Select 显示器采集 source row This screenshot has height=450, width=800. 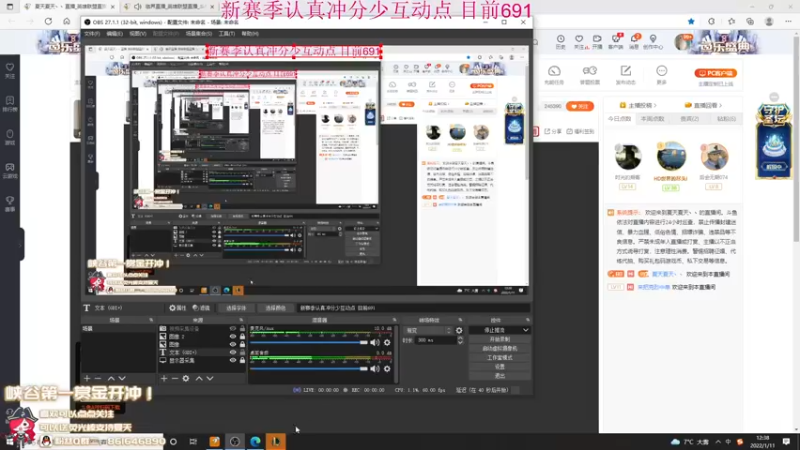point(202,360)
